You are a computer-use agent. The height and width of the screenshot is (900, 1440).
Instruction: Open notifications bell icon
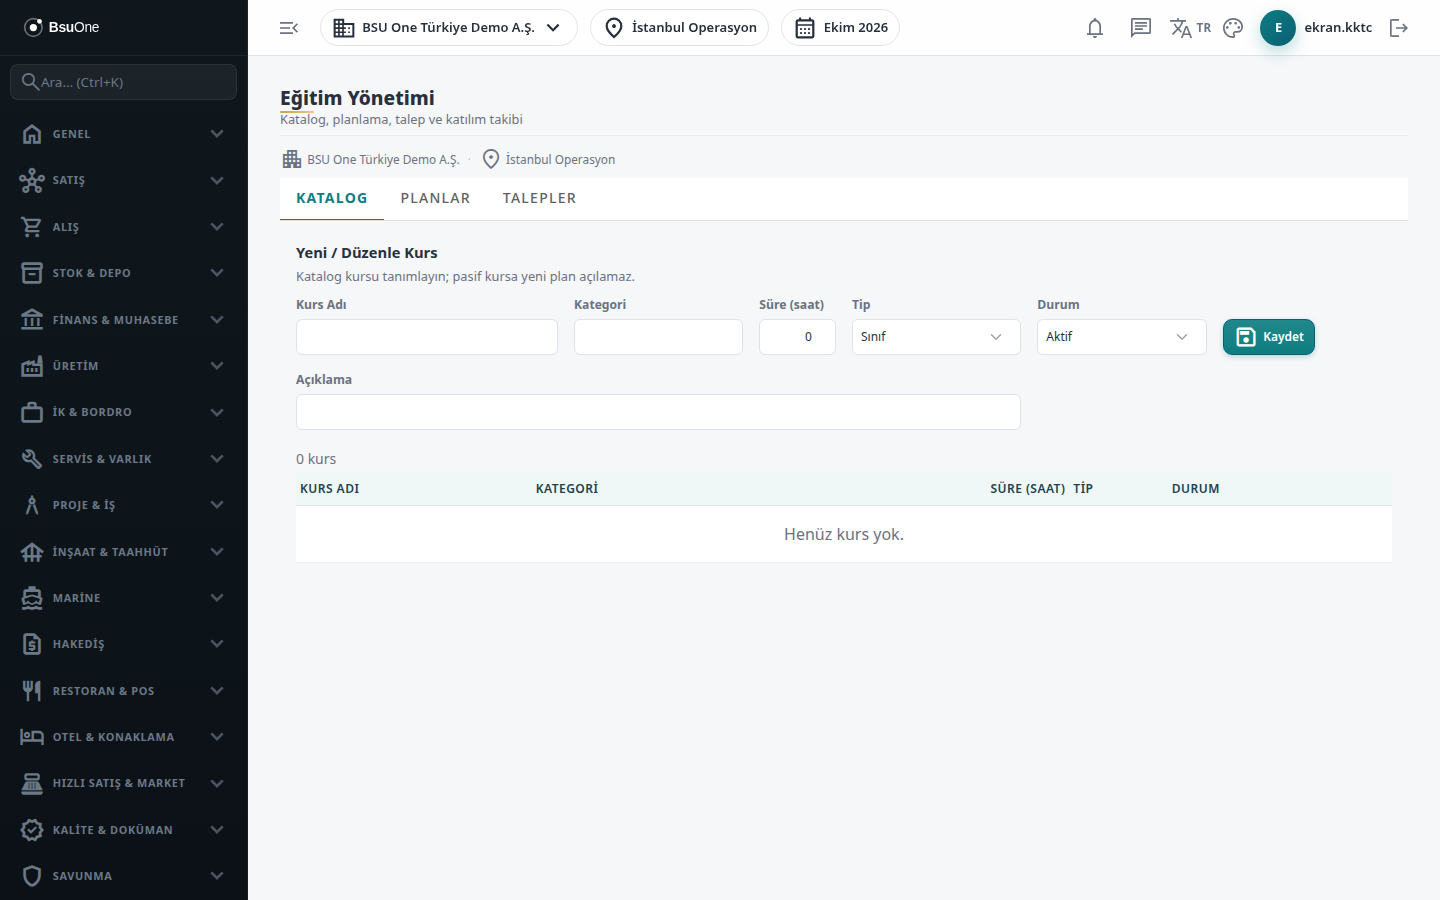1095,28
